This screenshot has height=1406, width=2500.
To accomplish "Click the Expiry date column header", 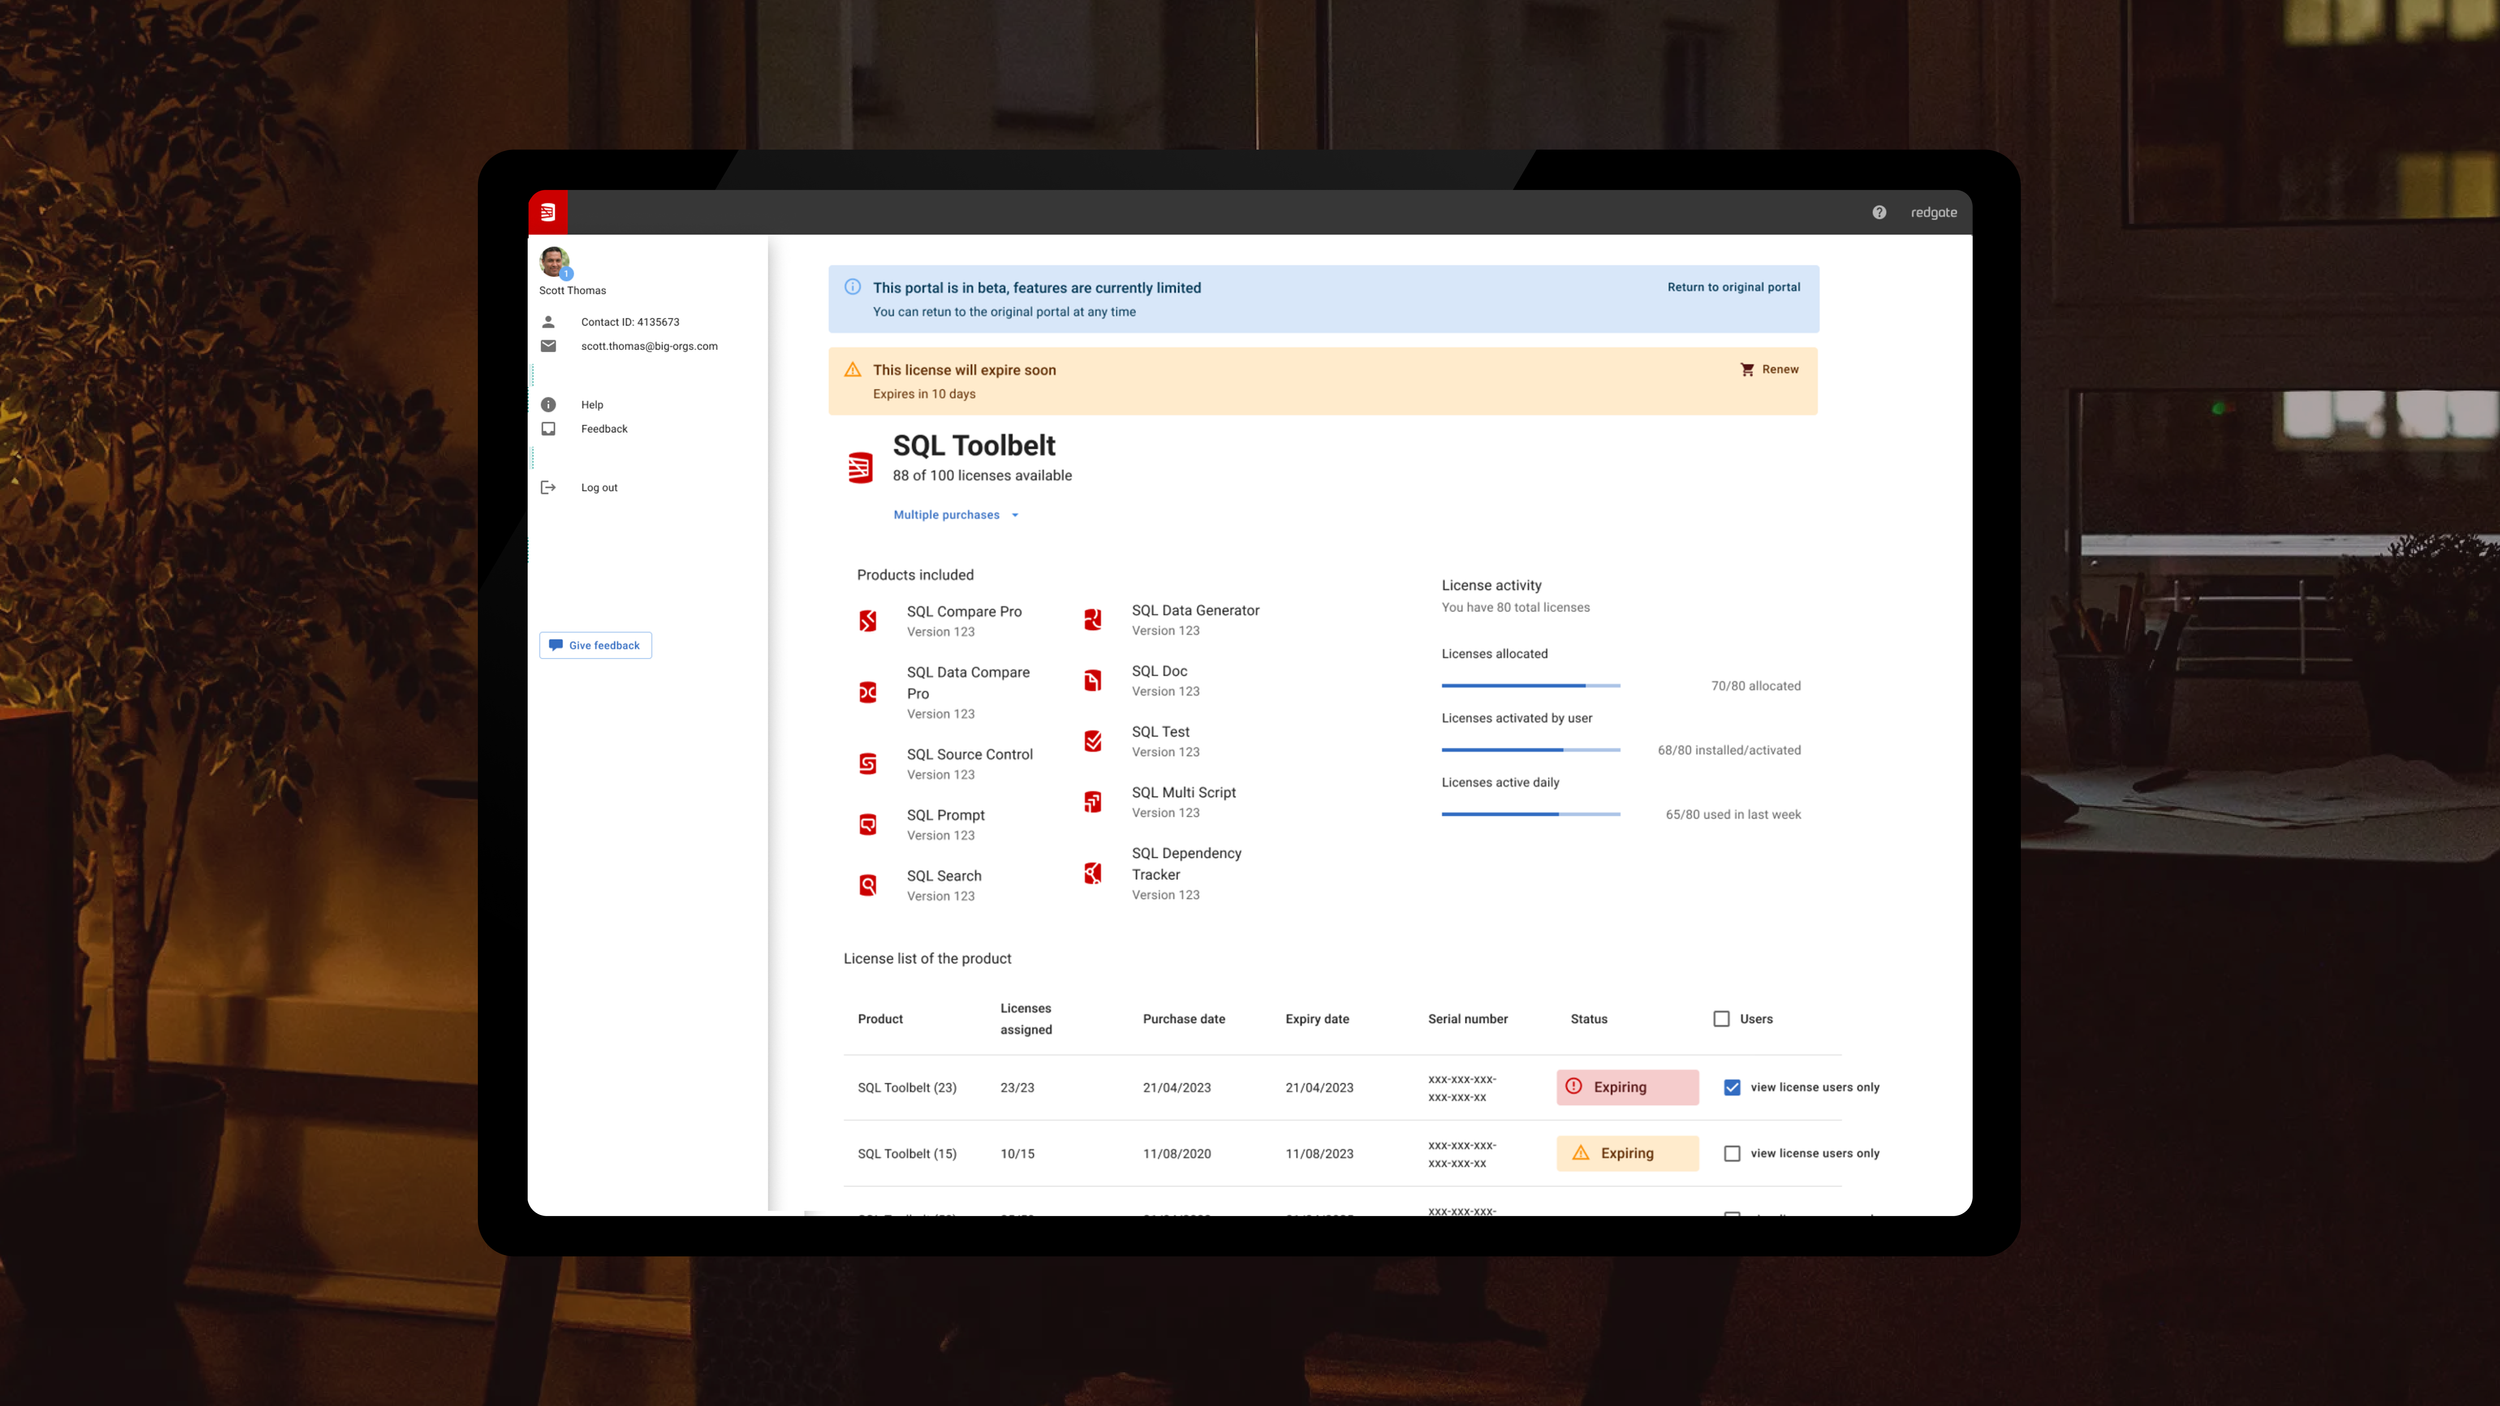I will click(x=1317, y=1019).
